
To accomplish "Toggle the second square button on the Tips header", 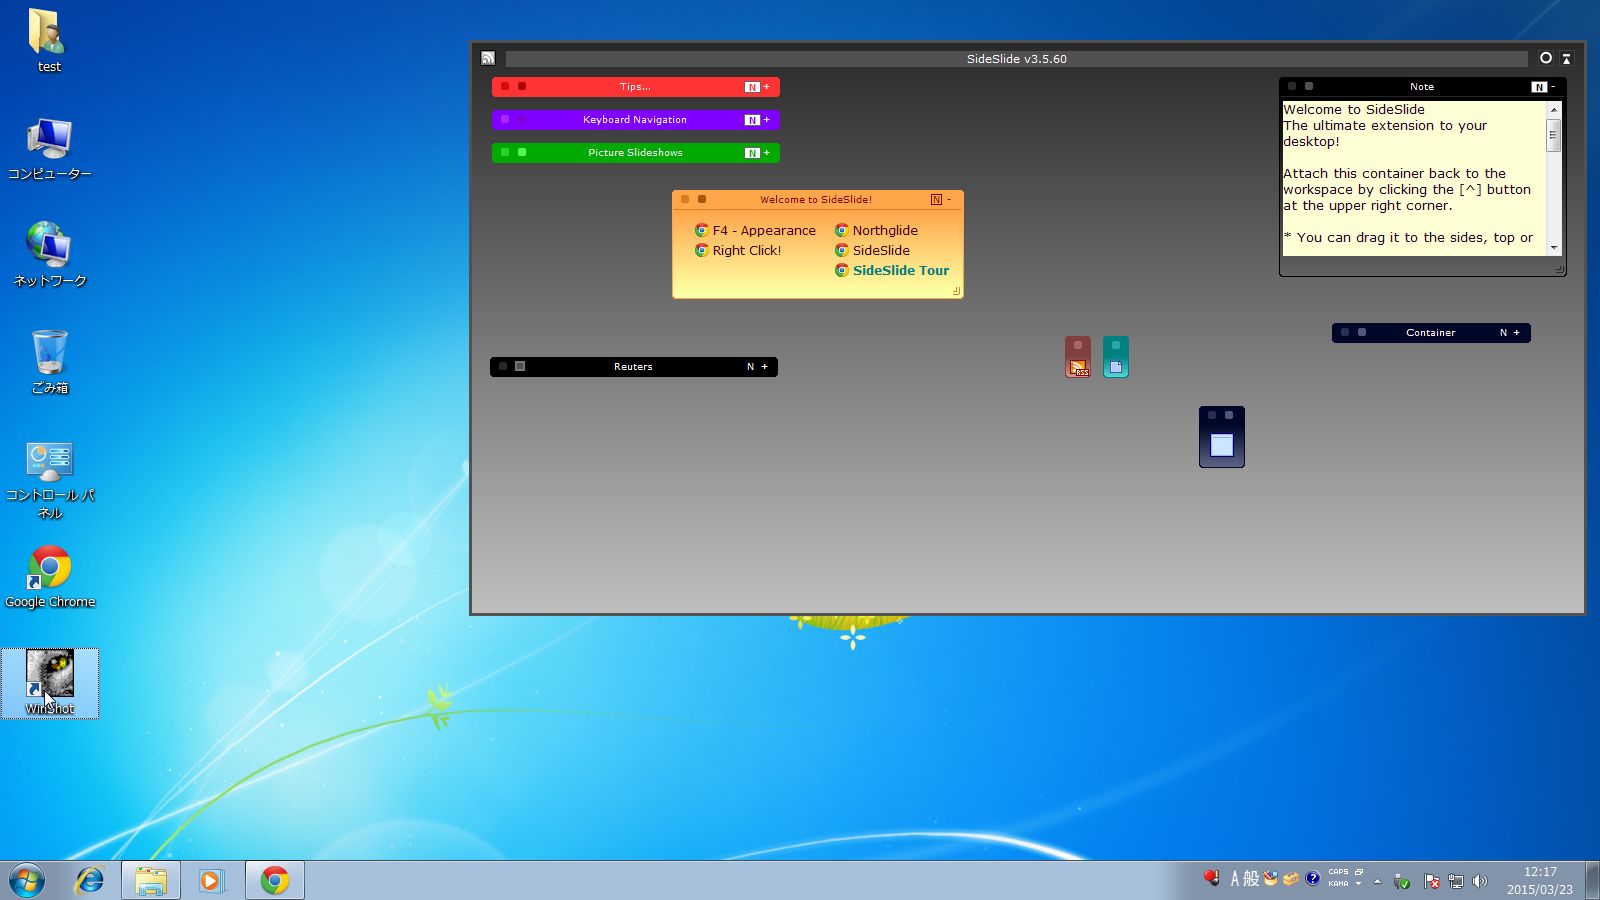I will [x=522, y=87].
